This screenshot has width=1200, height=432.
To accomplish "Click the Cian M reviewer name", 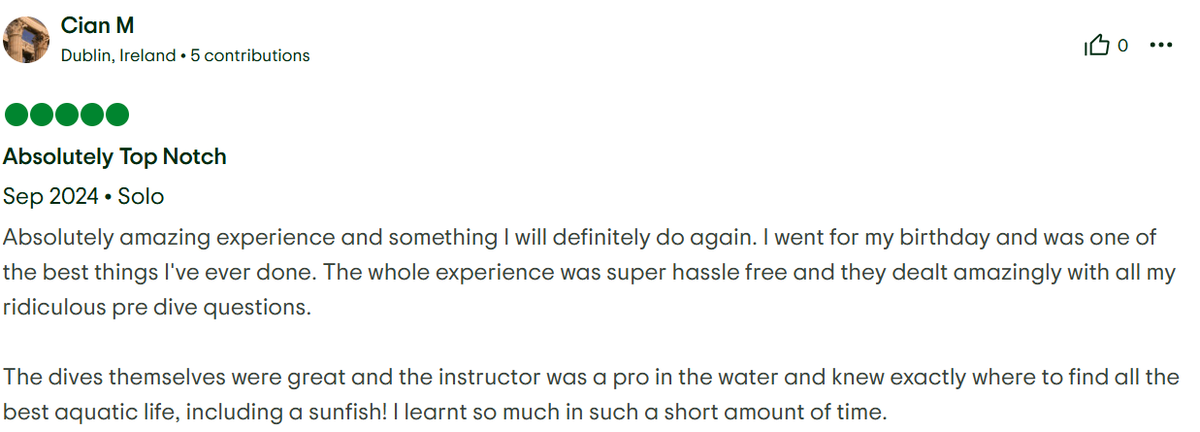I will click(97, 25).
